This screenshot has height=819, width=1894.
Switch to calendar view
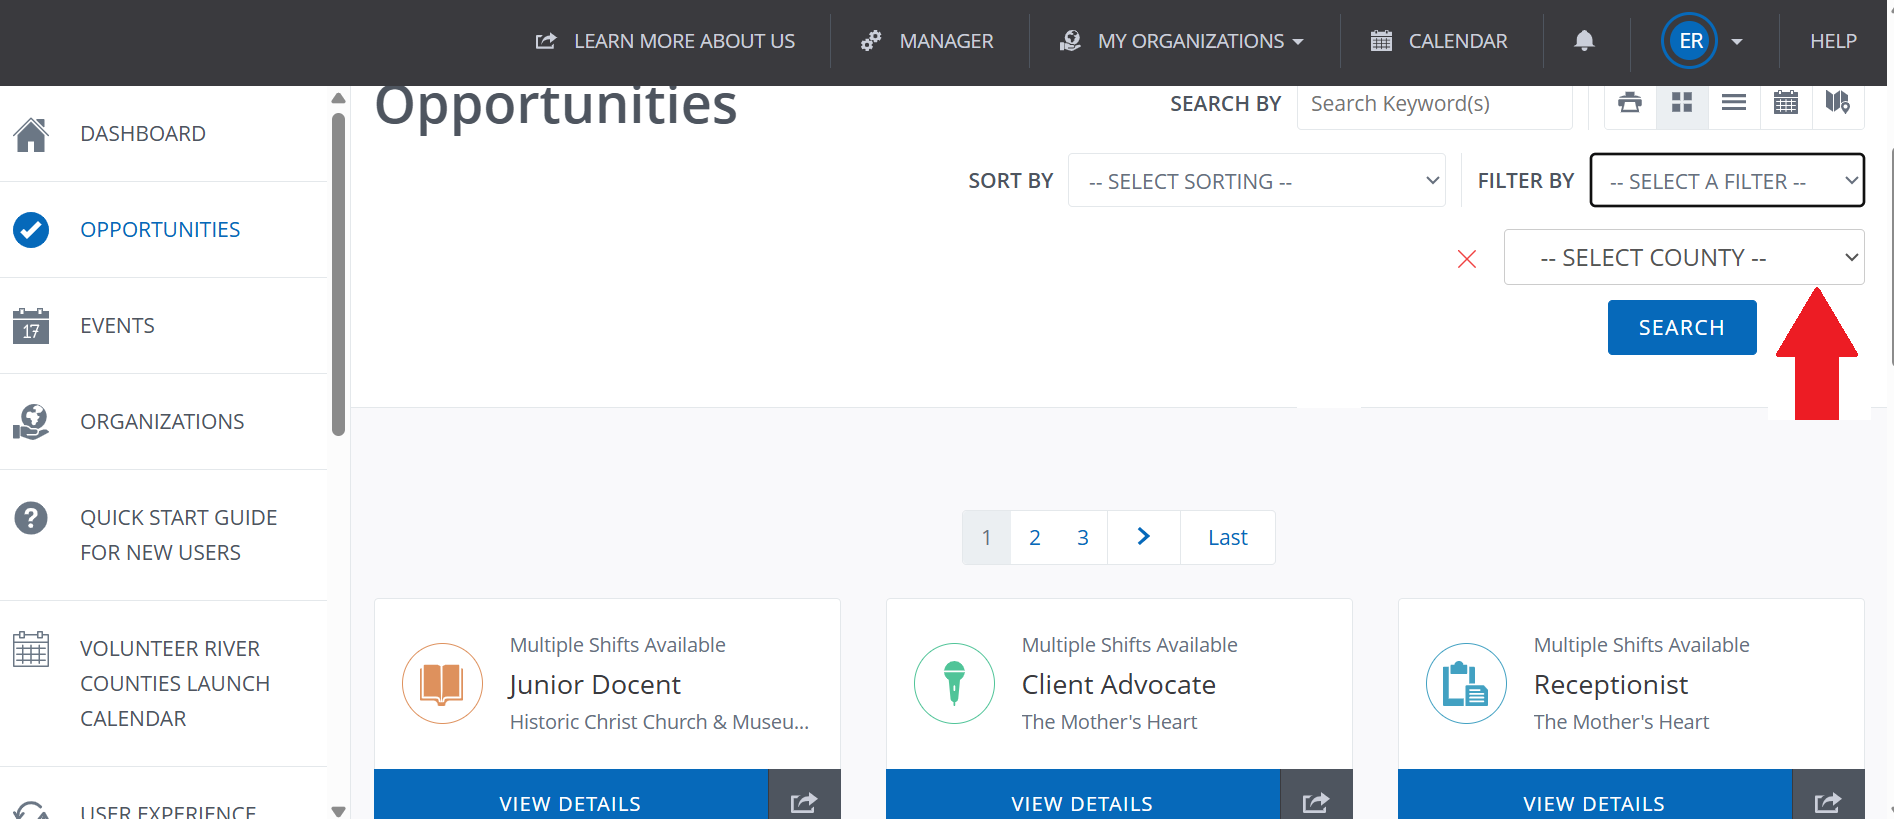coord(1786,102)
